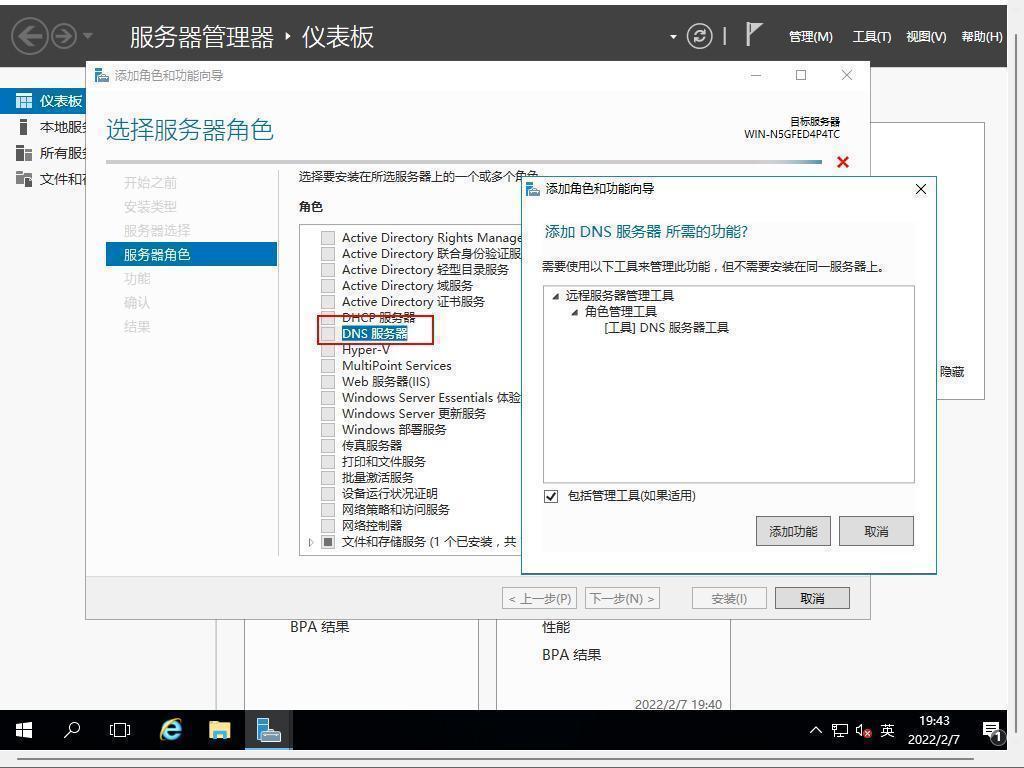
Task: Select Active Directory 轻型目录服务 role text
Action: pyautogui.click(x=424, y=270)
